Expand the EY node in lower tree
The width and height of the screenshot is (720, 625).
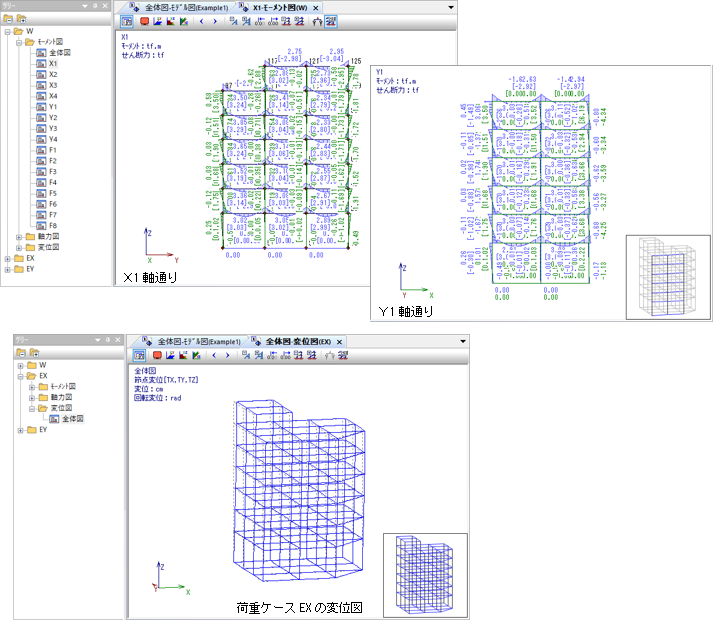pyautogui.click(x=20, y=430)
